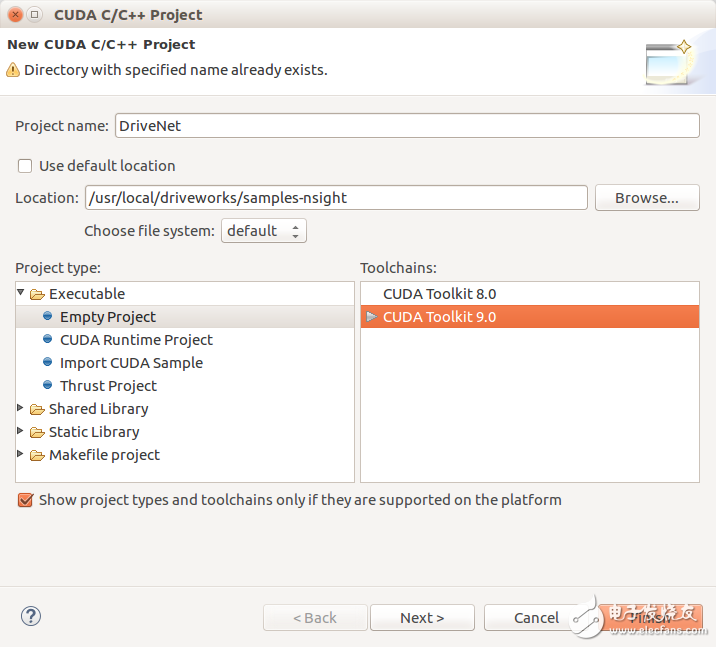
Task: Click the Next > button
Action: 422,618
